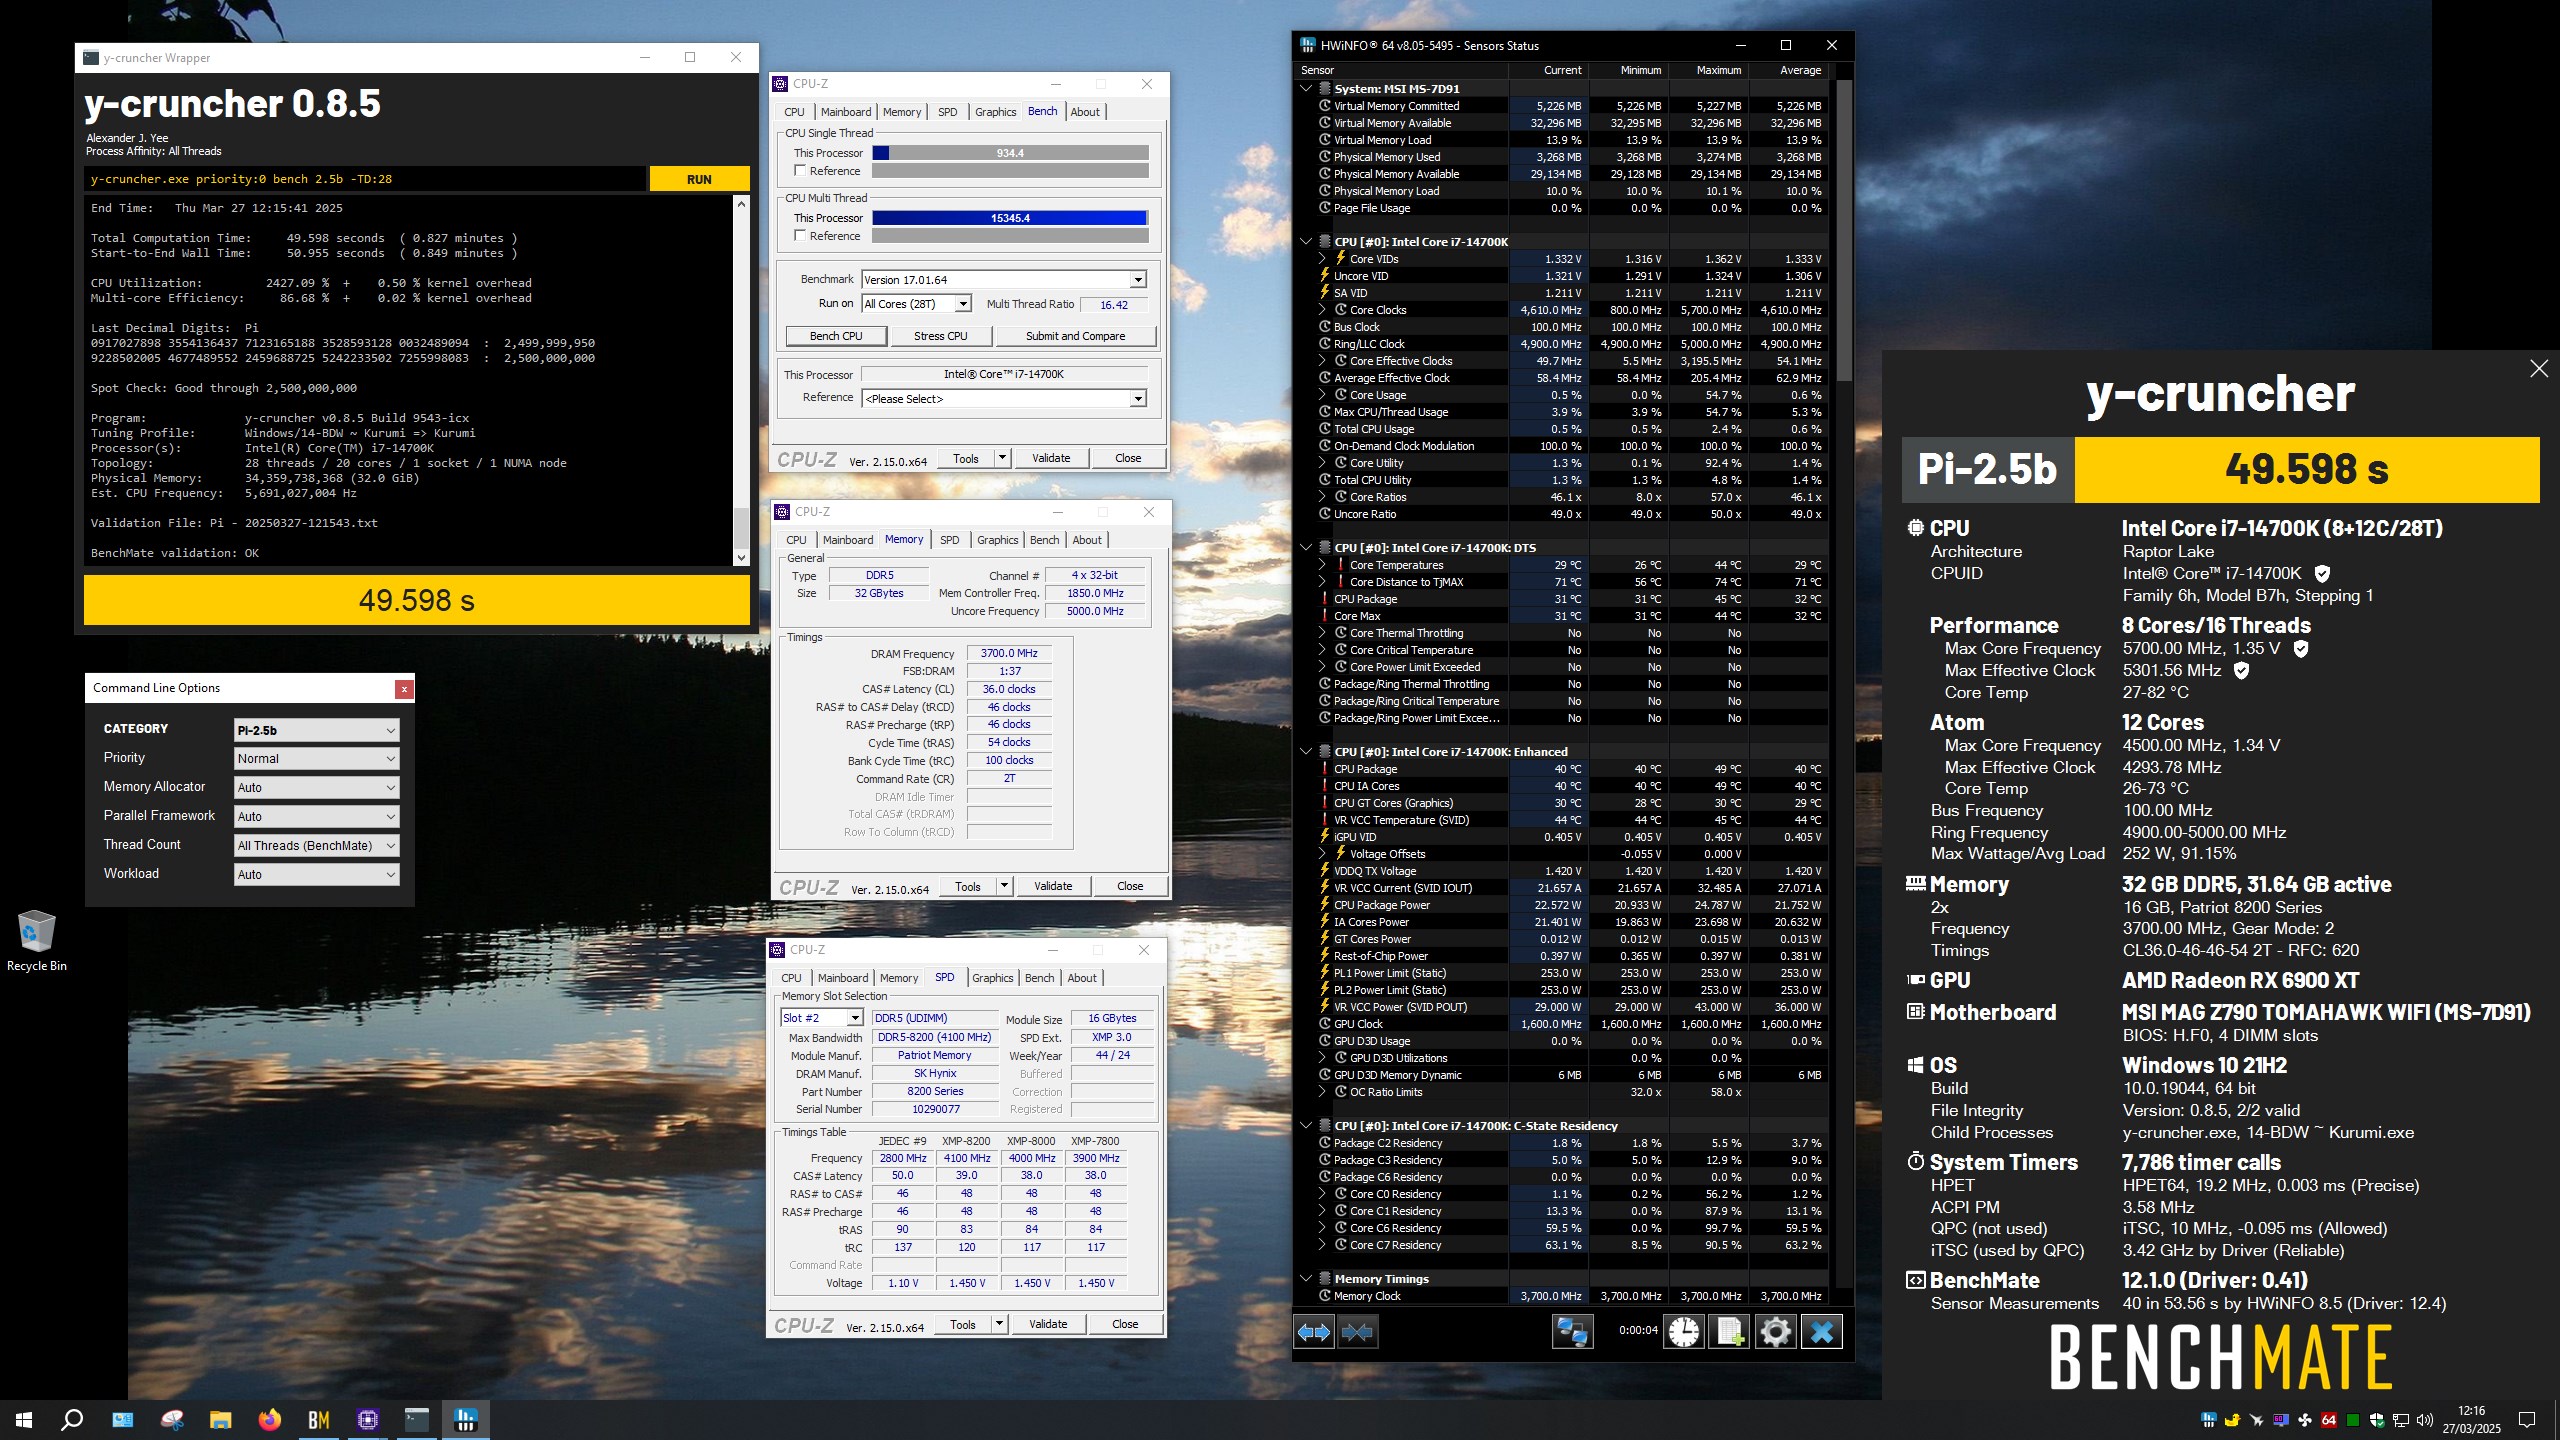
Task: Open the Workload dropdown
Action: point(316,874)
